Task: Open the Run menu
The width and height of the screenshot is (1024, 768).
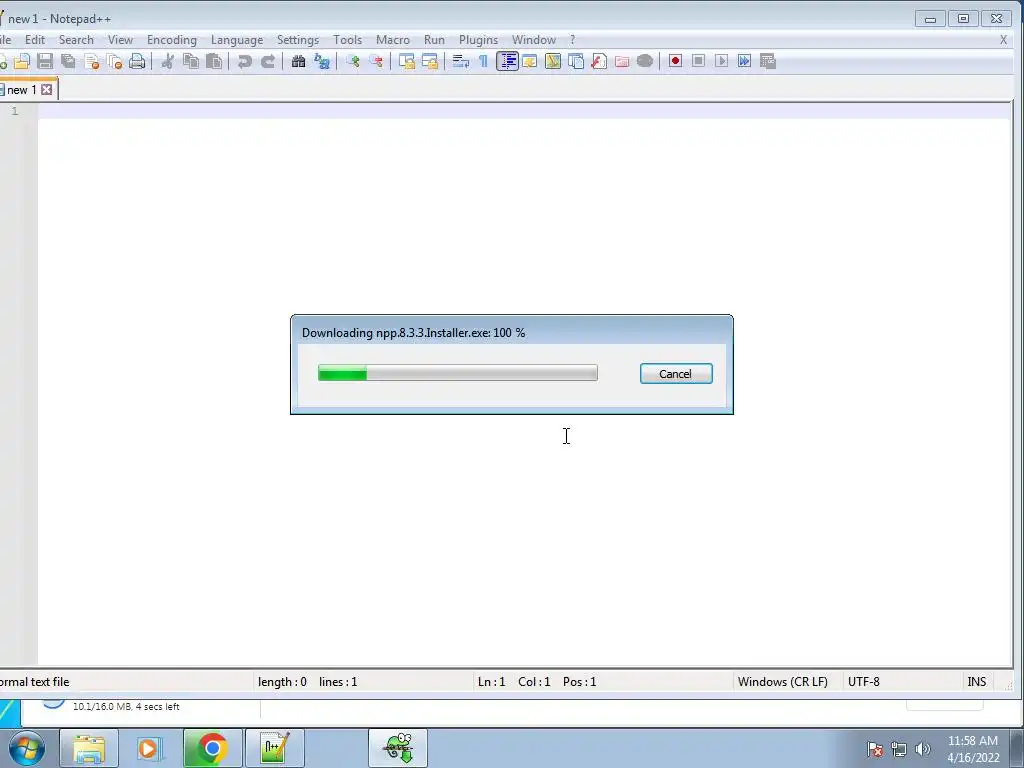Action: coord(434,40)
